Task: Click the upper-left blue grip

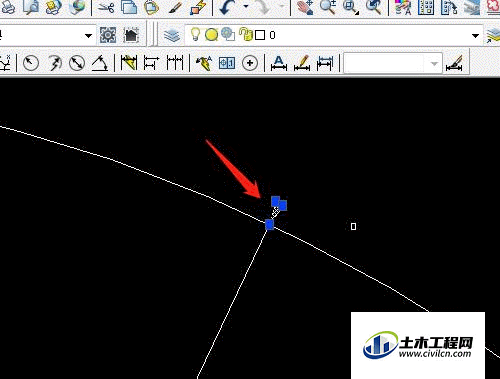Action: tap(275, 201)
